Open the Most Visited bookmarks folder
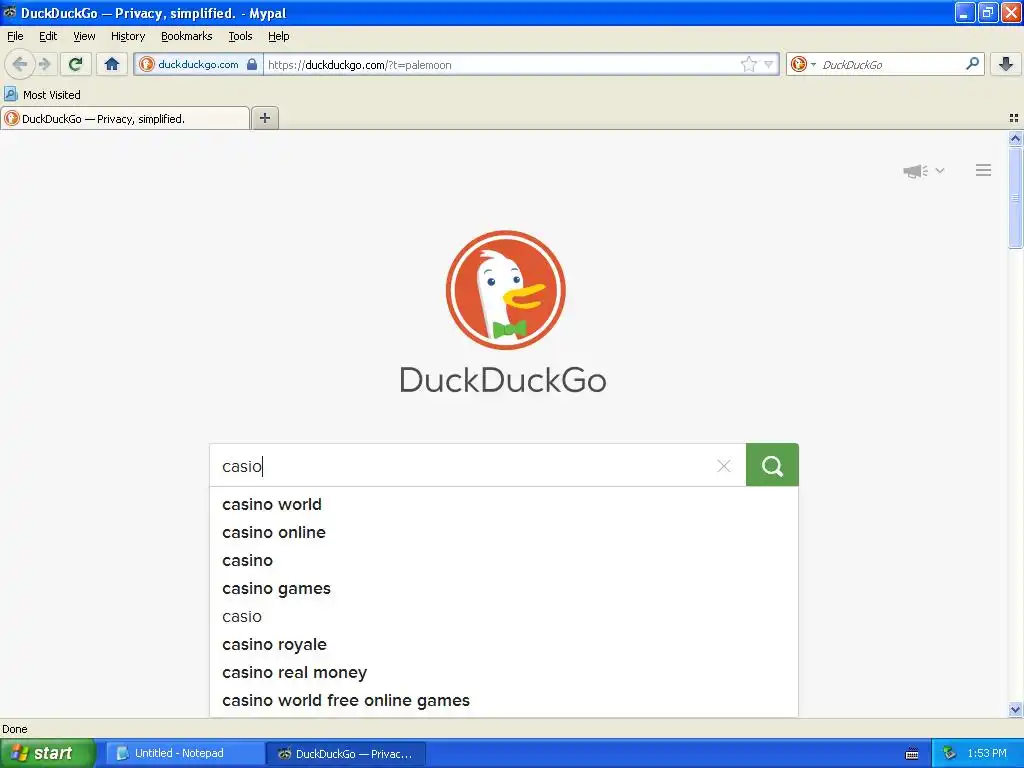The image size is (1024, 768). click(x=43, y=95)
